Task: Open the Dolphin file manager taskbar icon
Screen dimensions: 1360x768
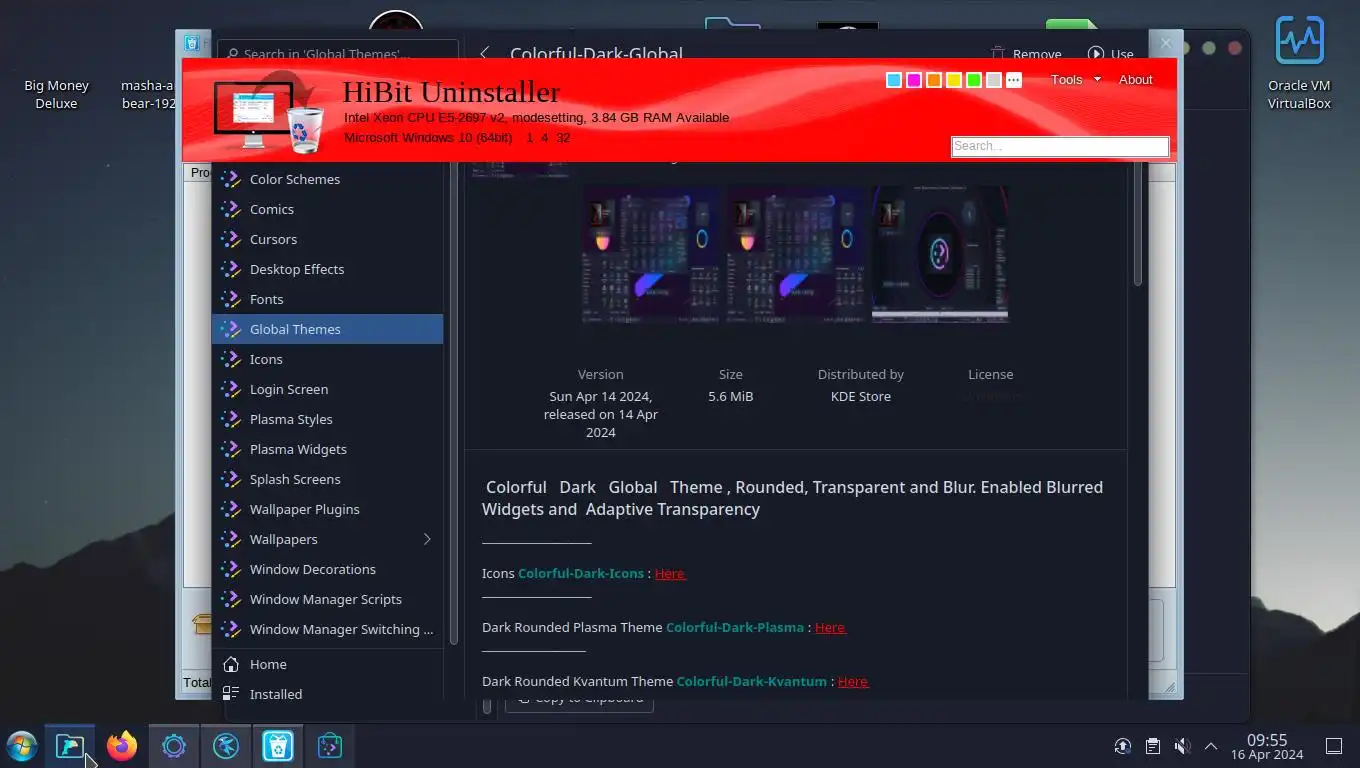Action: 70,746
